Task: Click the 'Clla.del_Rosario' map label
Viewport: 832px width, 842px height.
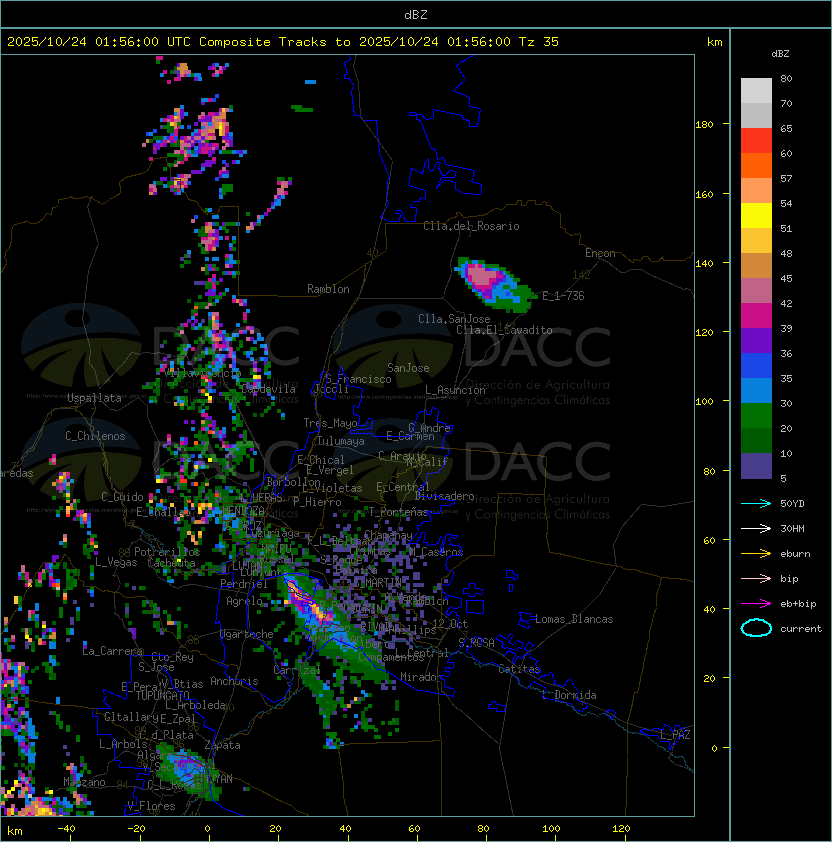Action: coord(471,226)
